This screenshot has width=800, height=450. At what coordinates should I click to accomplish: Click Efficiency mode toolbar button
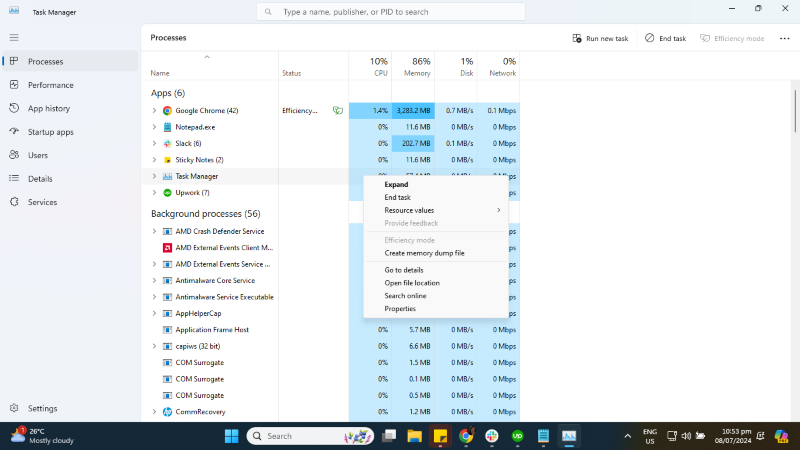coord(732,38)
